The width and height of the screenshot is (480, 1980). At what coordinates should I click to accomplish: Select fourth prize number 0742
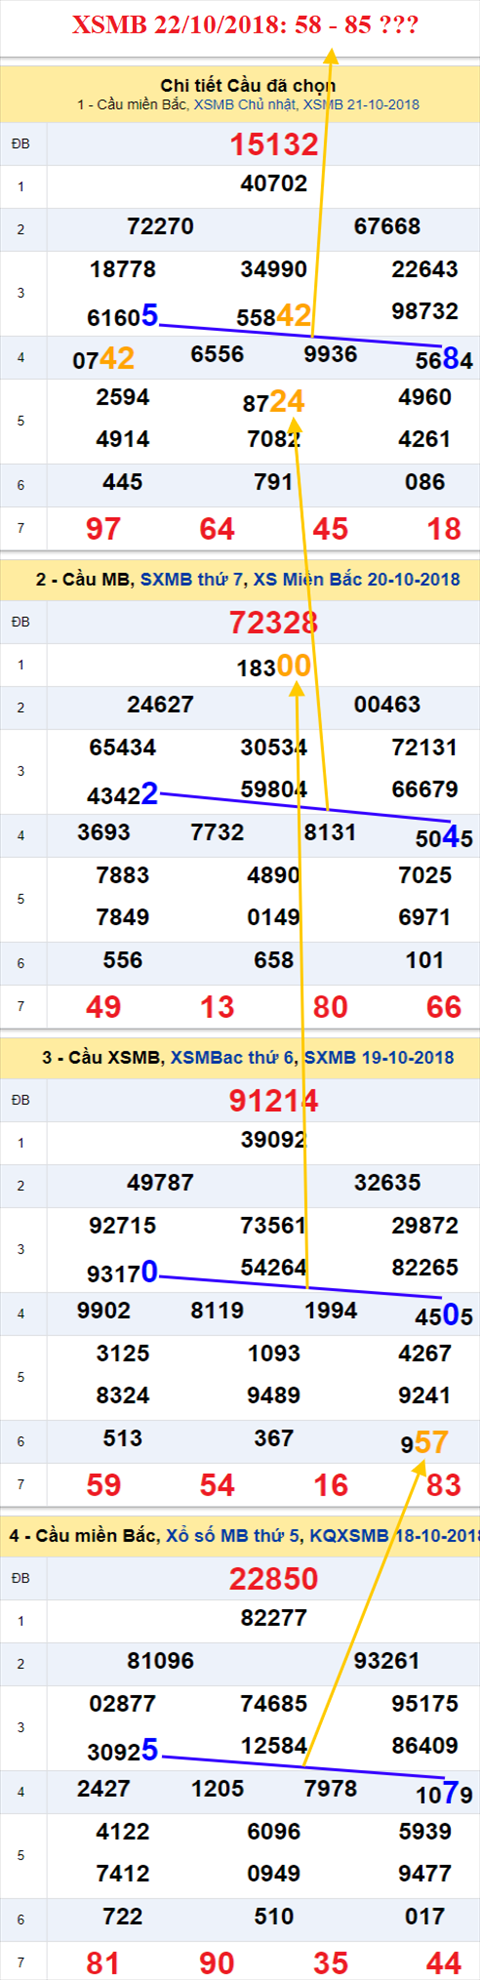104,358
